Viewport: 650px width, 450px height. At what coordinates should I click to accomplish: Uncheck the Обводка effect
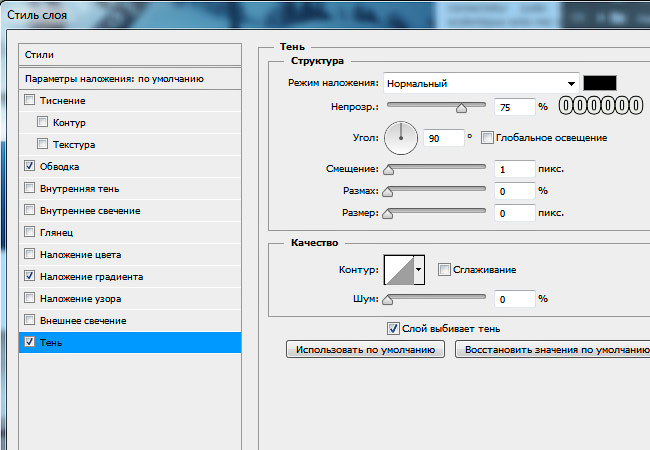[29, 166]
